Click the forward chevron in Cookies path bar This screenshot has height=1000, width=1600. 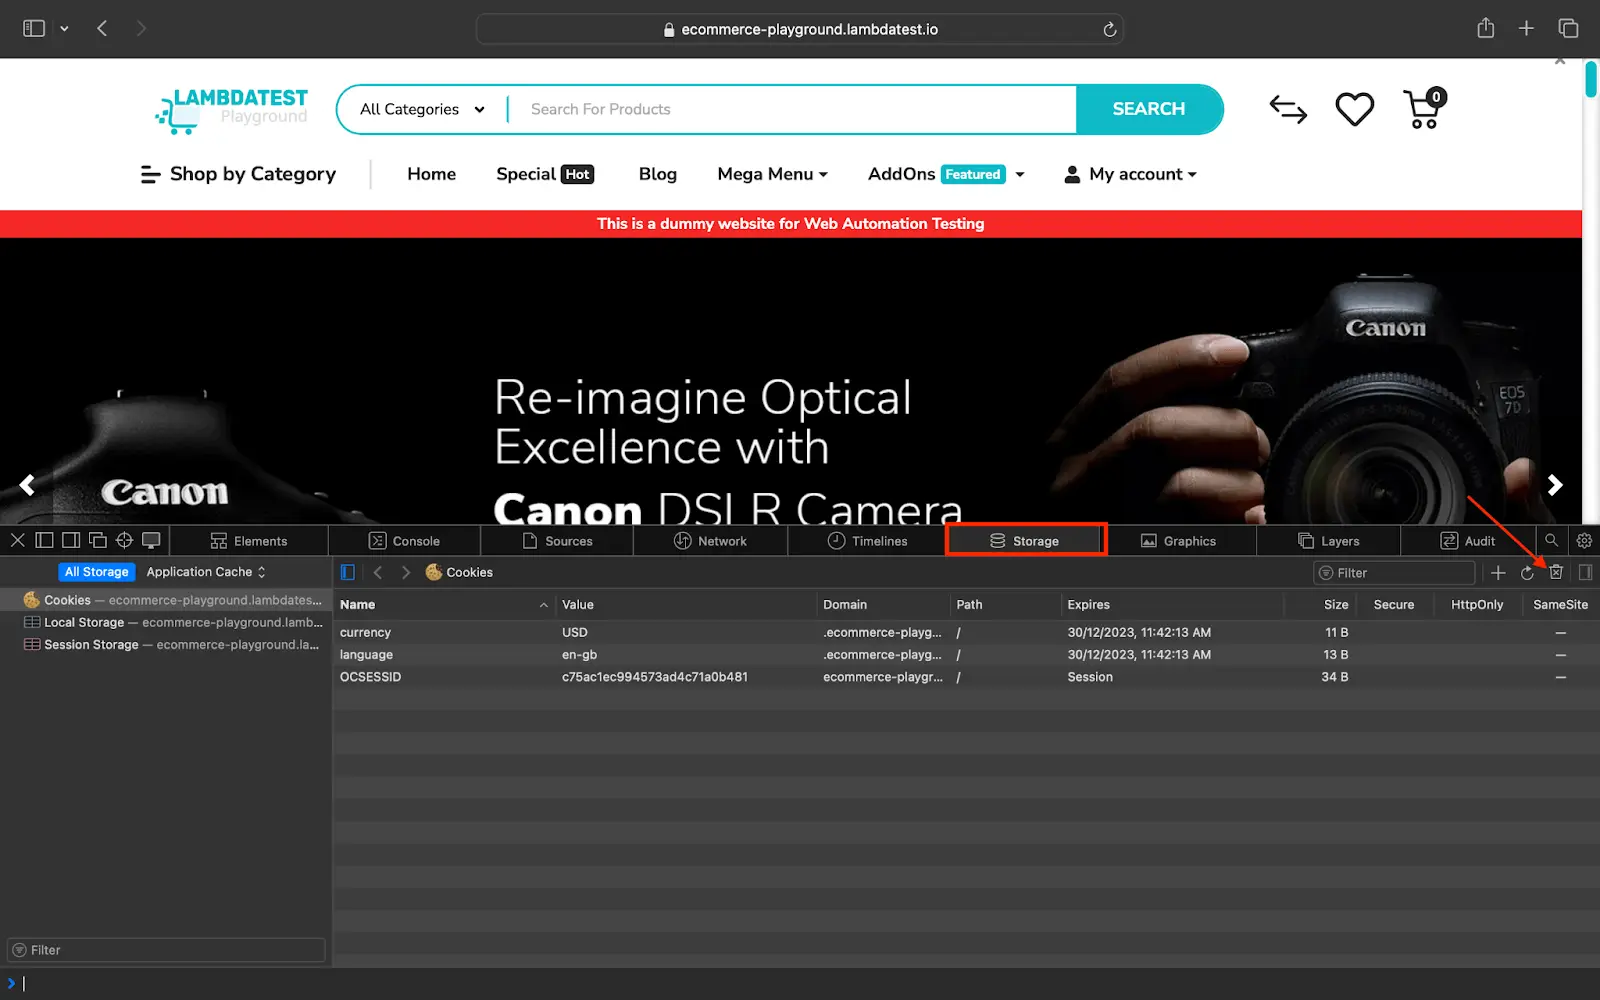[x=405, y=572]
